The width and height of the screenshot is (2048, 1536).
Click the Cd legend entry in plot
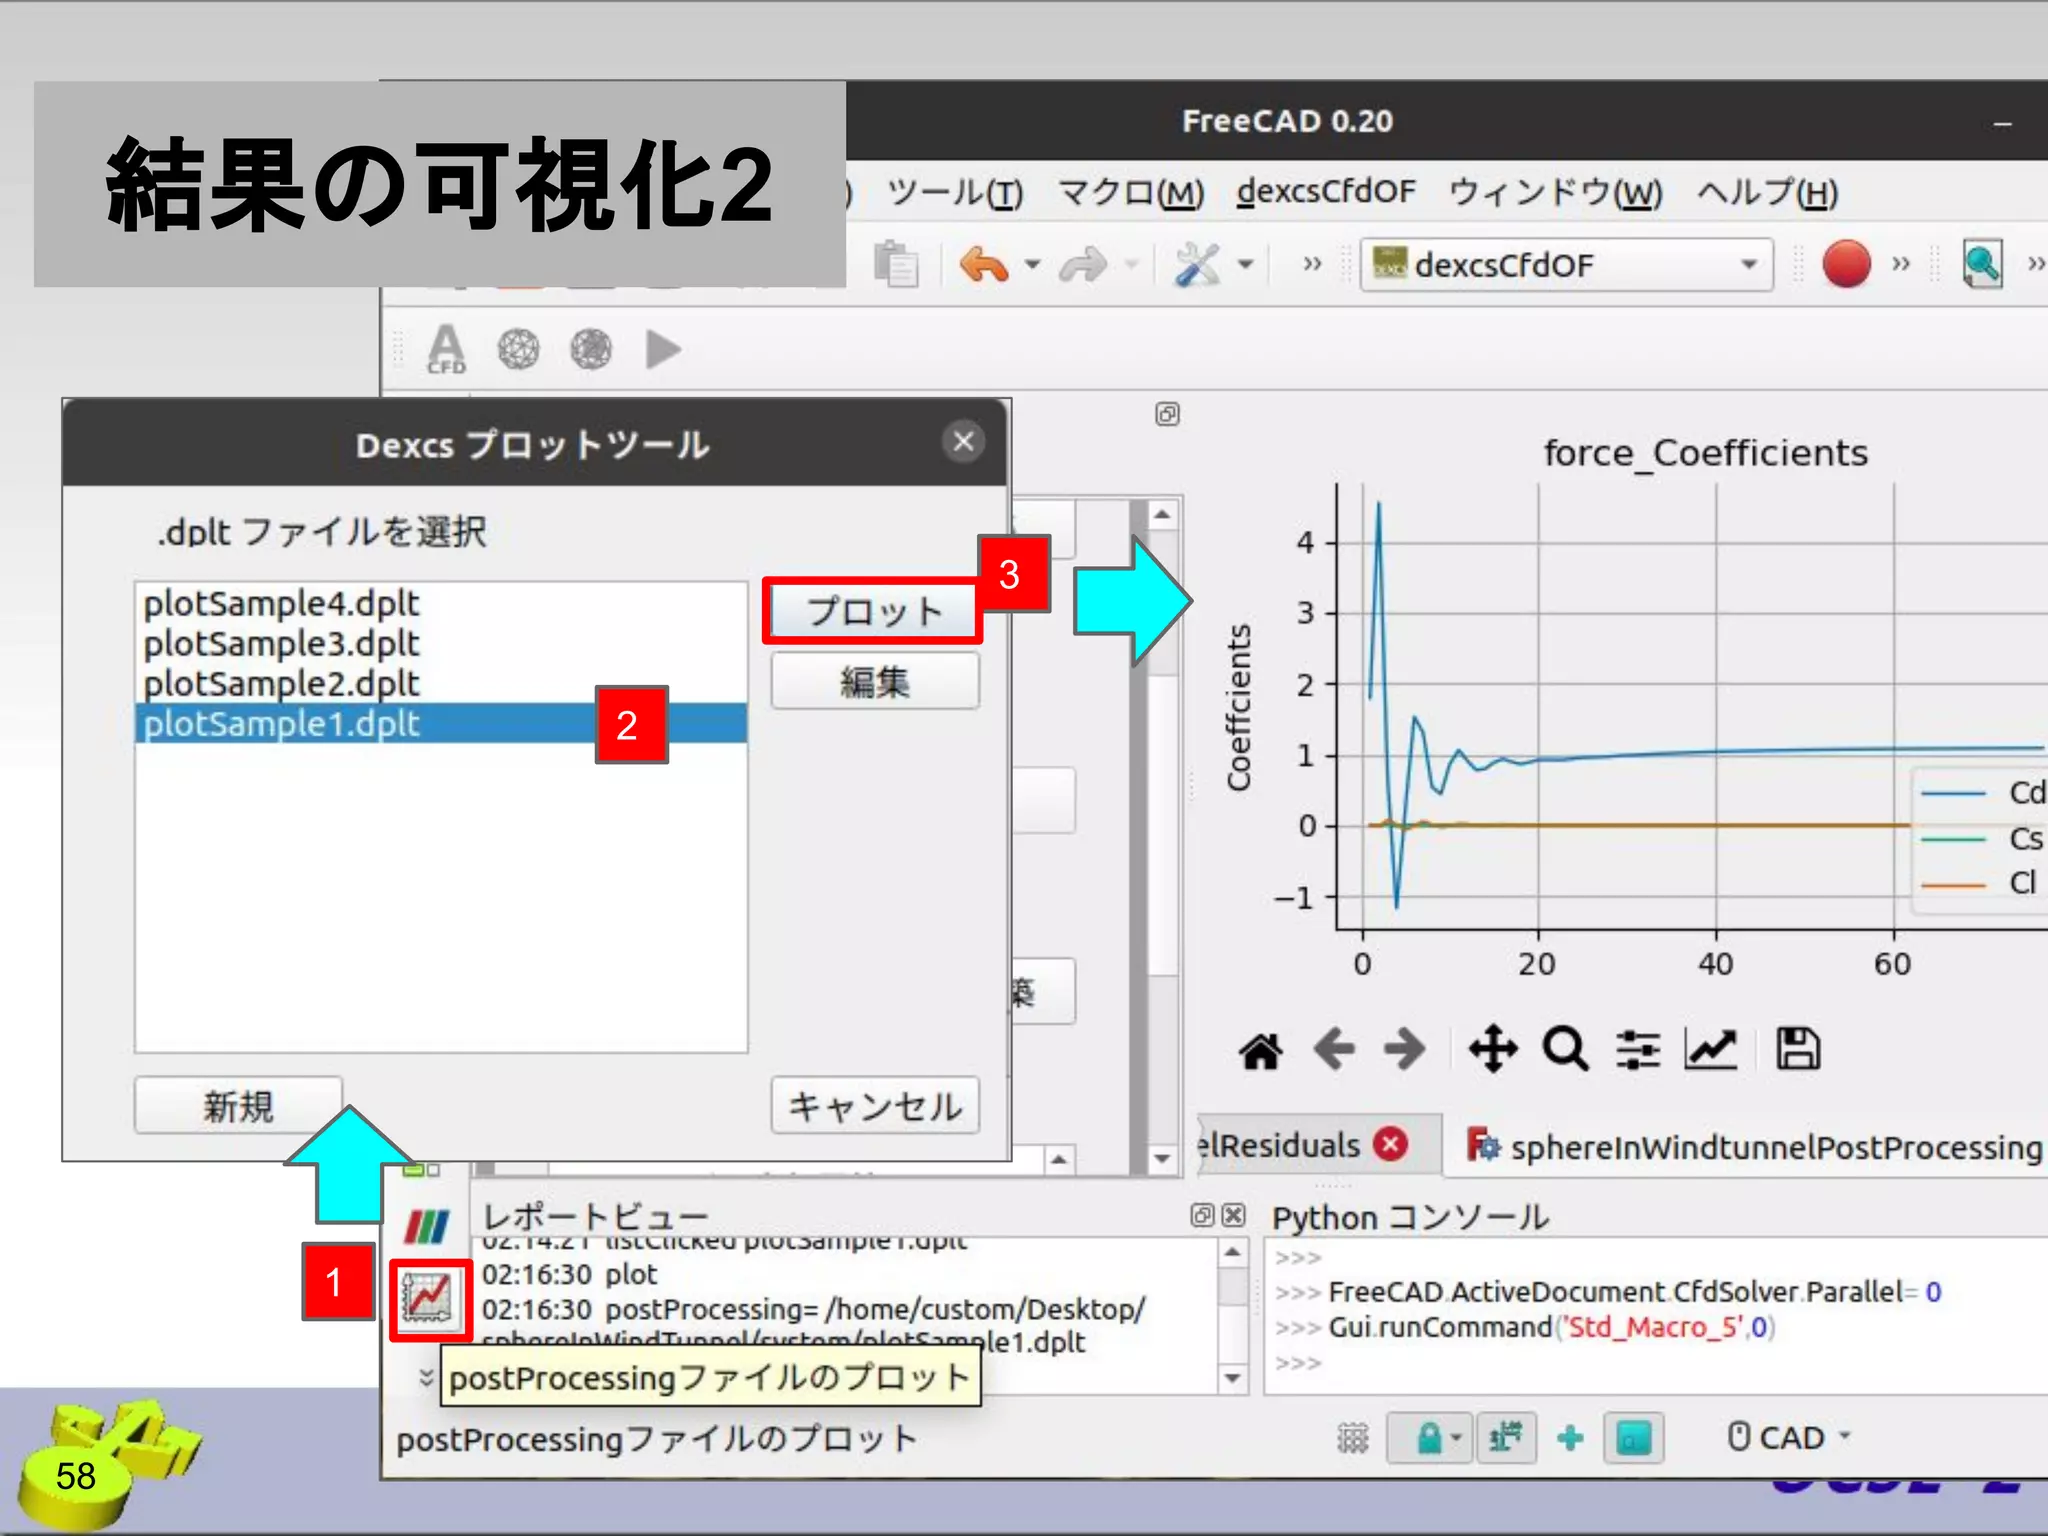click(x=1982, y=793)
